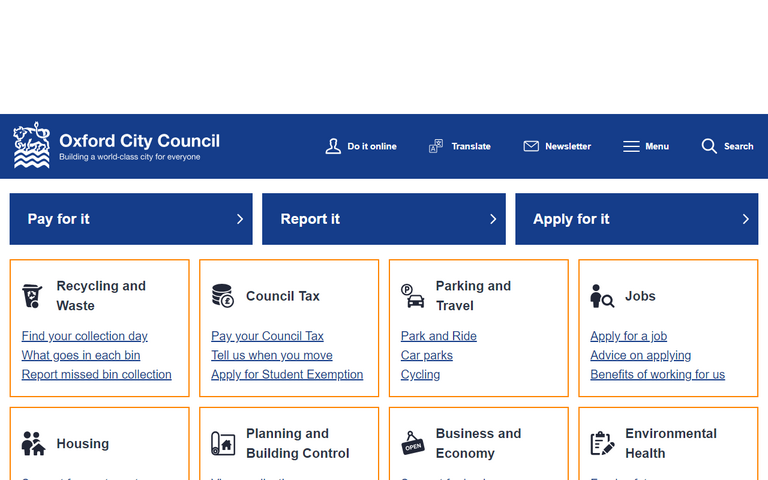Select Pay your Council Tax link
Viewport: 768px width, 480px height.
(267, 336)
